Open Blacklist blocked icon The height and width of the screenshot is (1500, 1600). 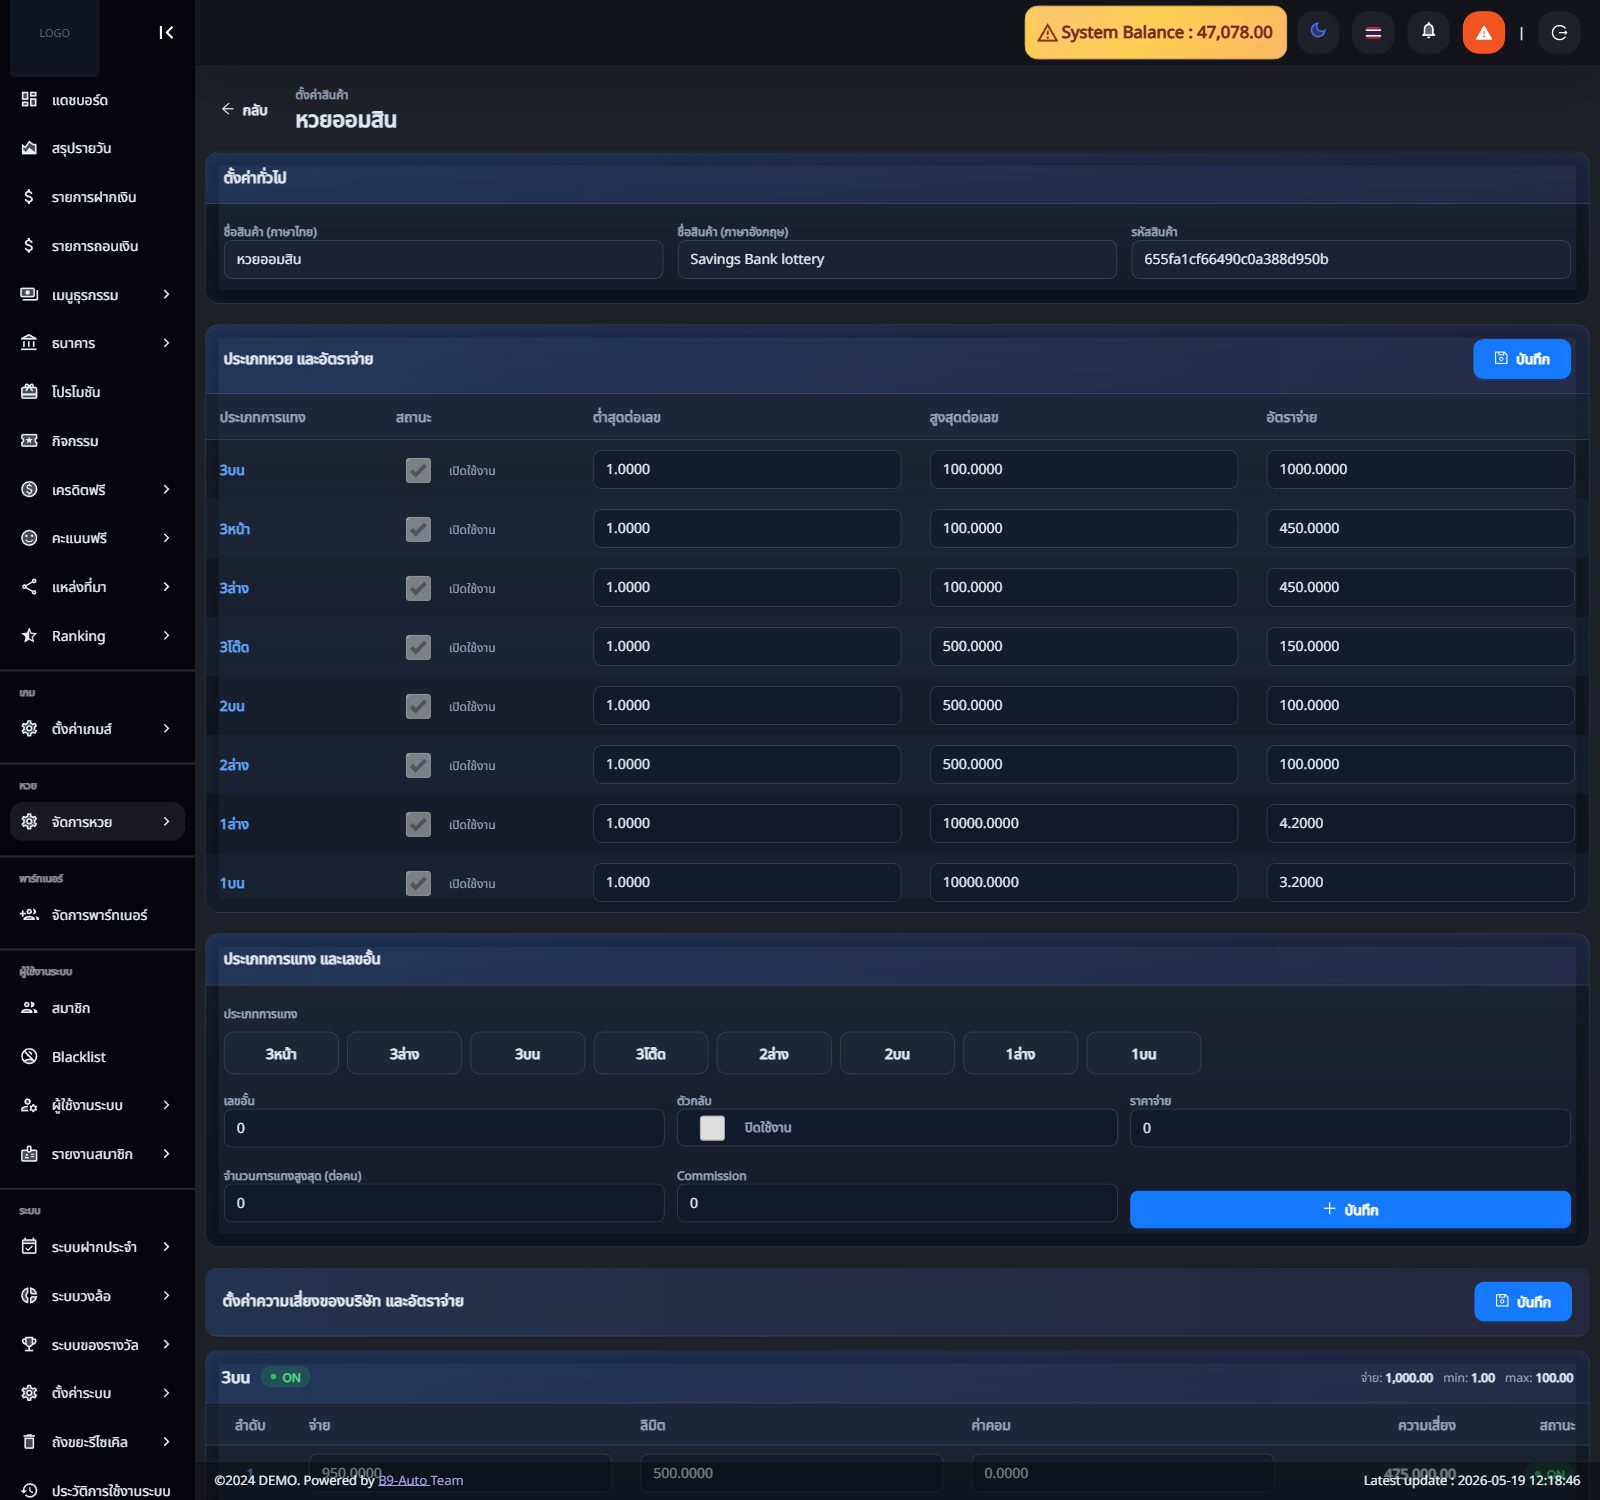[x=29, y=1057]
